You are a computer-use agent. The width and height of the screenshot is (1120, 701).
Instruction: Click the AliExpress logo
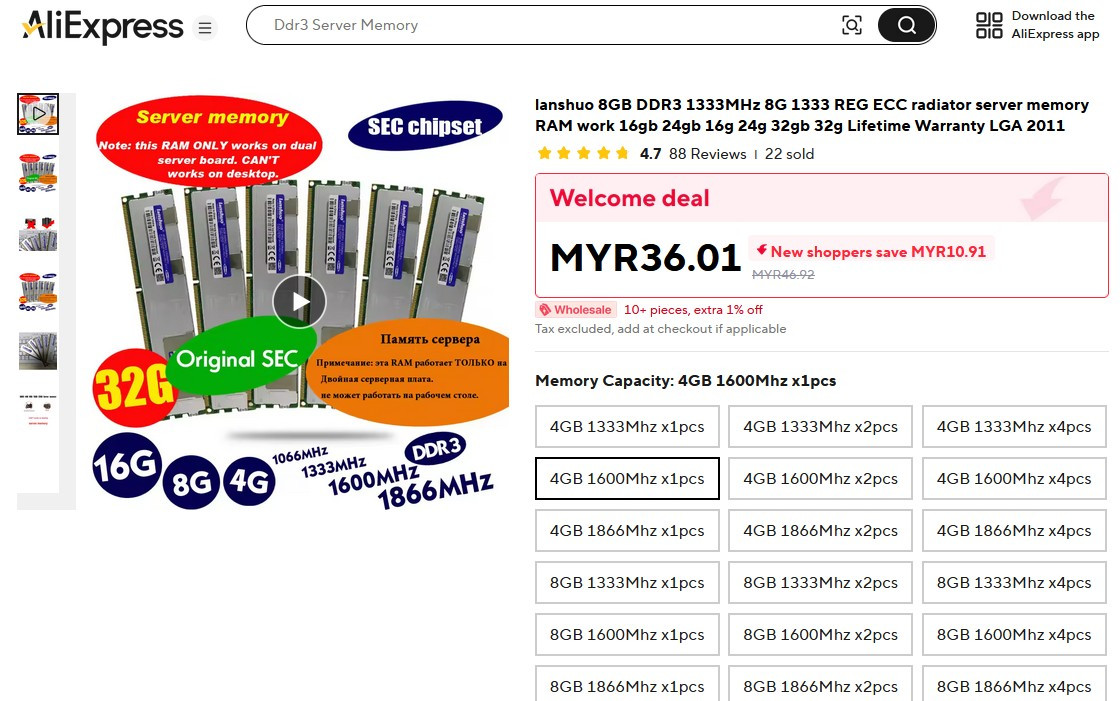click(x=103, y=27)
